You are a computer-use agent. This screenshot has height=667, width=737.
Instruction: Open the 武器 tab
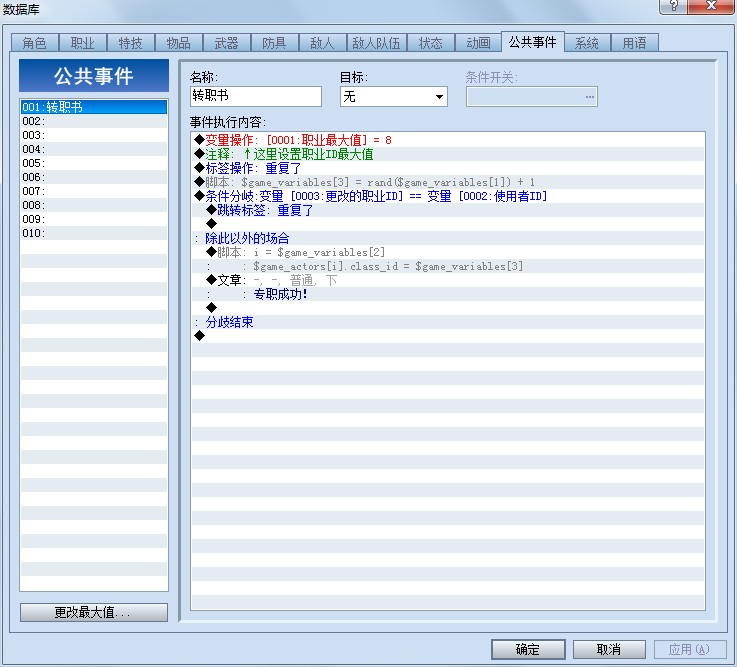click(227, 43)
